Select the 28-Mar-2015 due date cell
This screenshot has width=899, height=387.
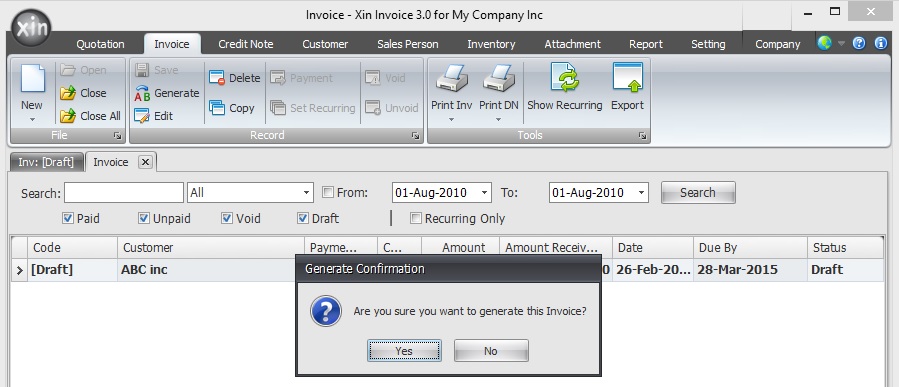(x=751, y=270)
